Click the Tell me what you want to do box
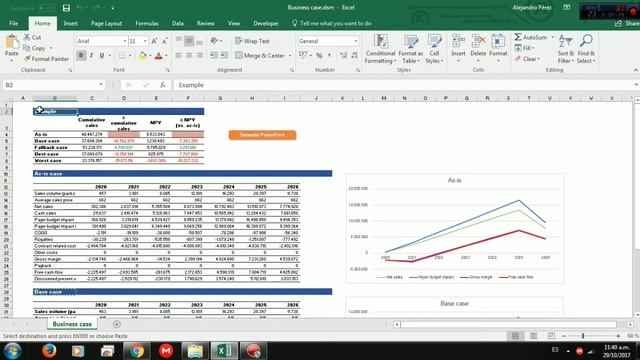Image resolution: width=640 pixels, height=360 pixels. pos(331,23)
